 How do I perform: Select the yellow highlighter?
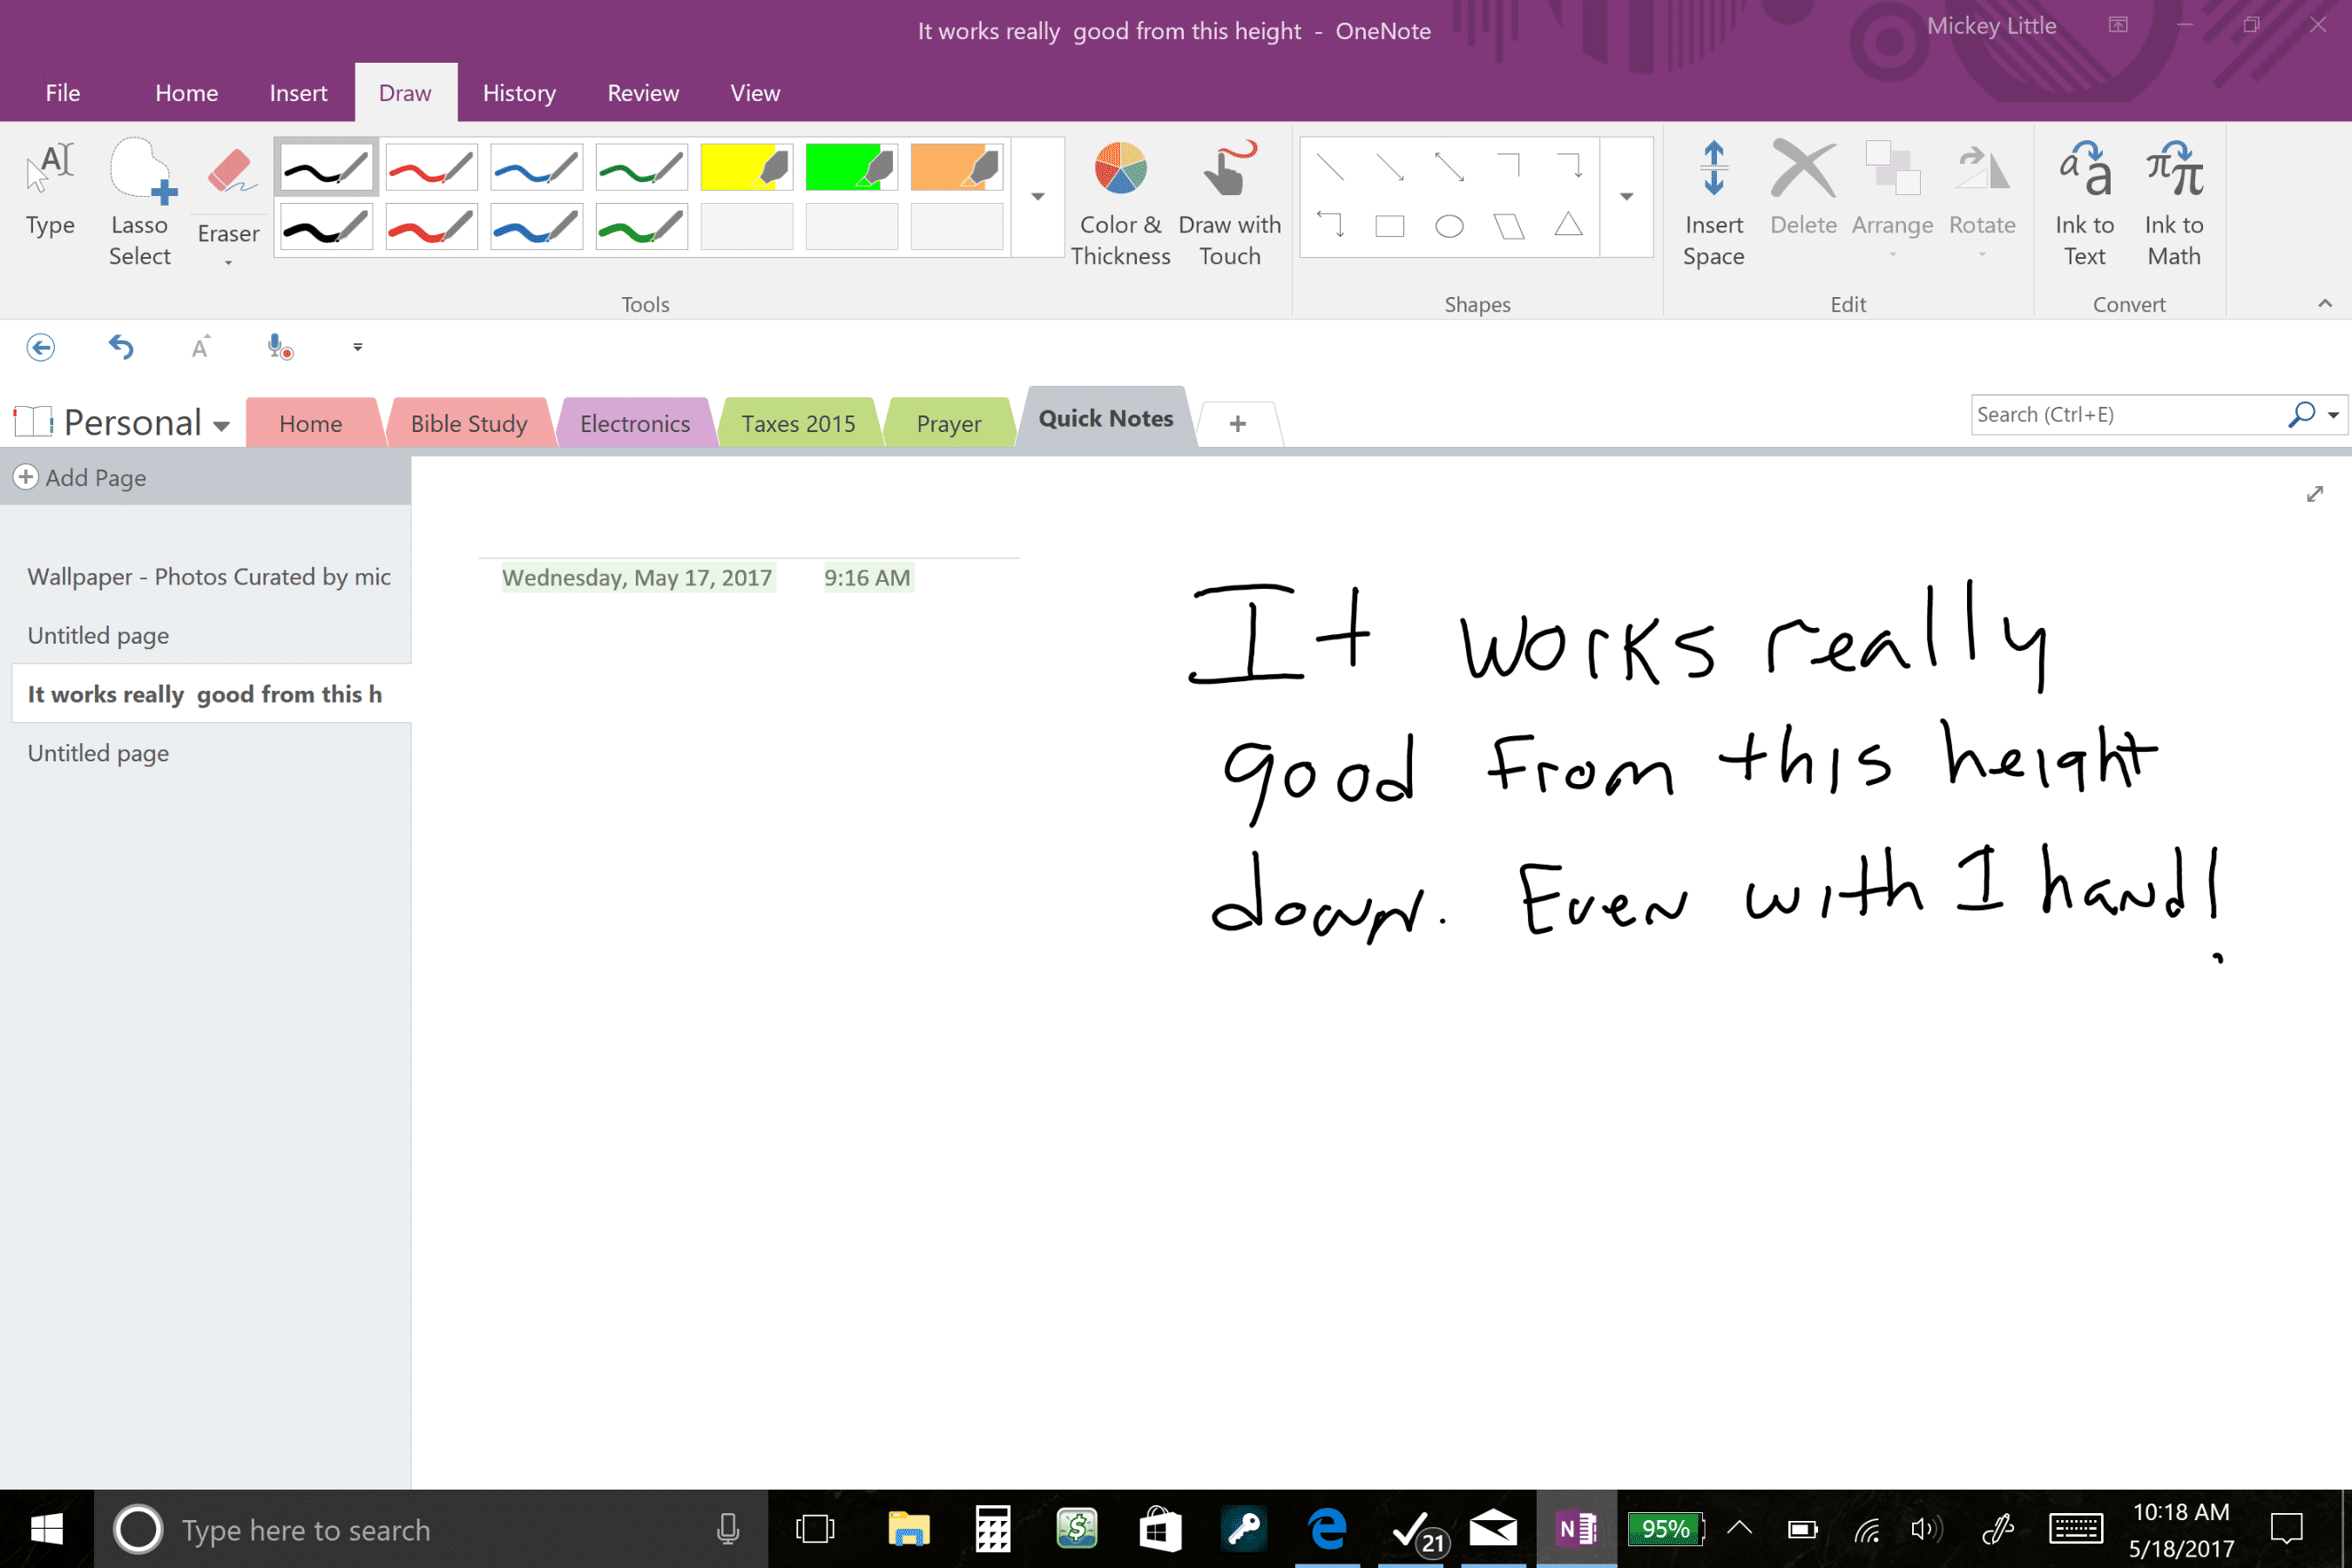(746, 167)
